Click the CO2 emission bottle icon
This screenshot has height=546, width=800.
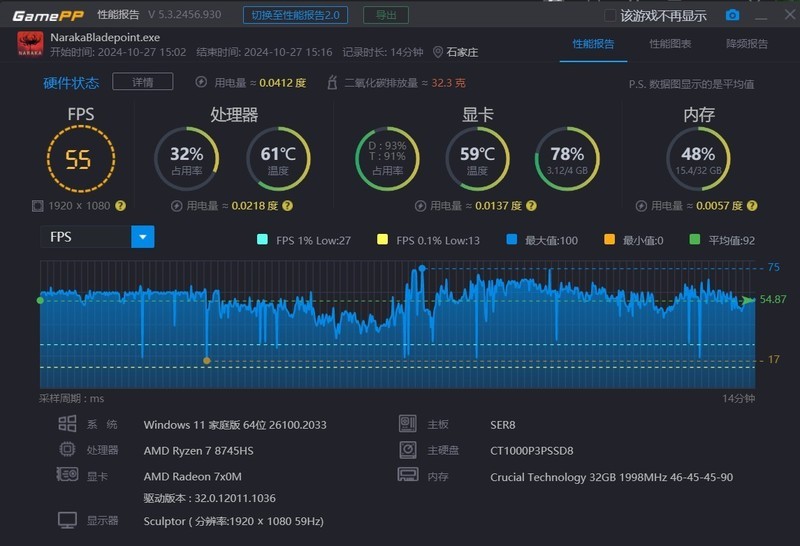pos(332,82)
